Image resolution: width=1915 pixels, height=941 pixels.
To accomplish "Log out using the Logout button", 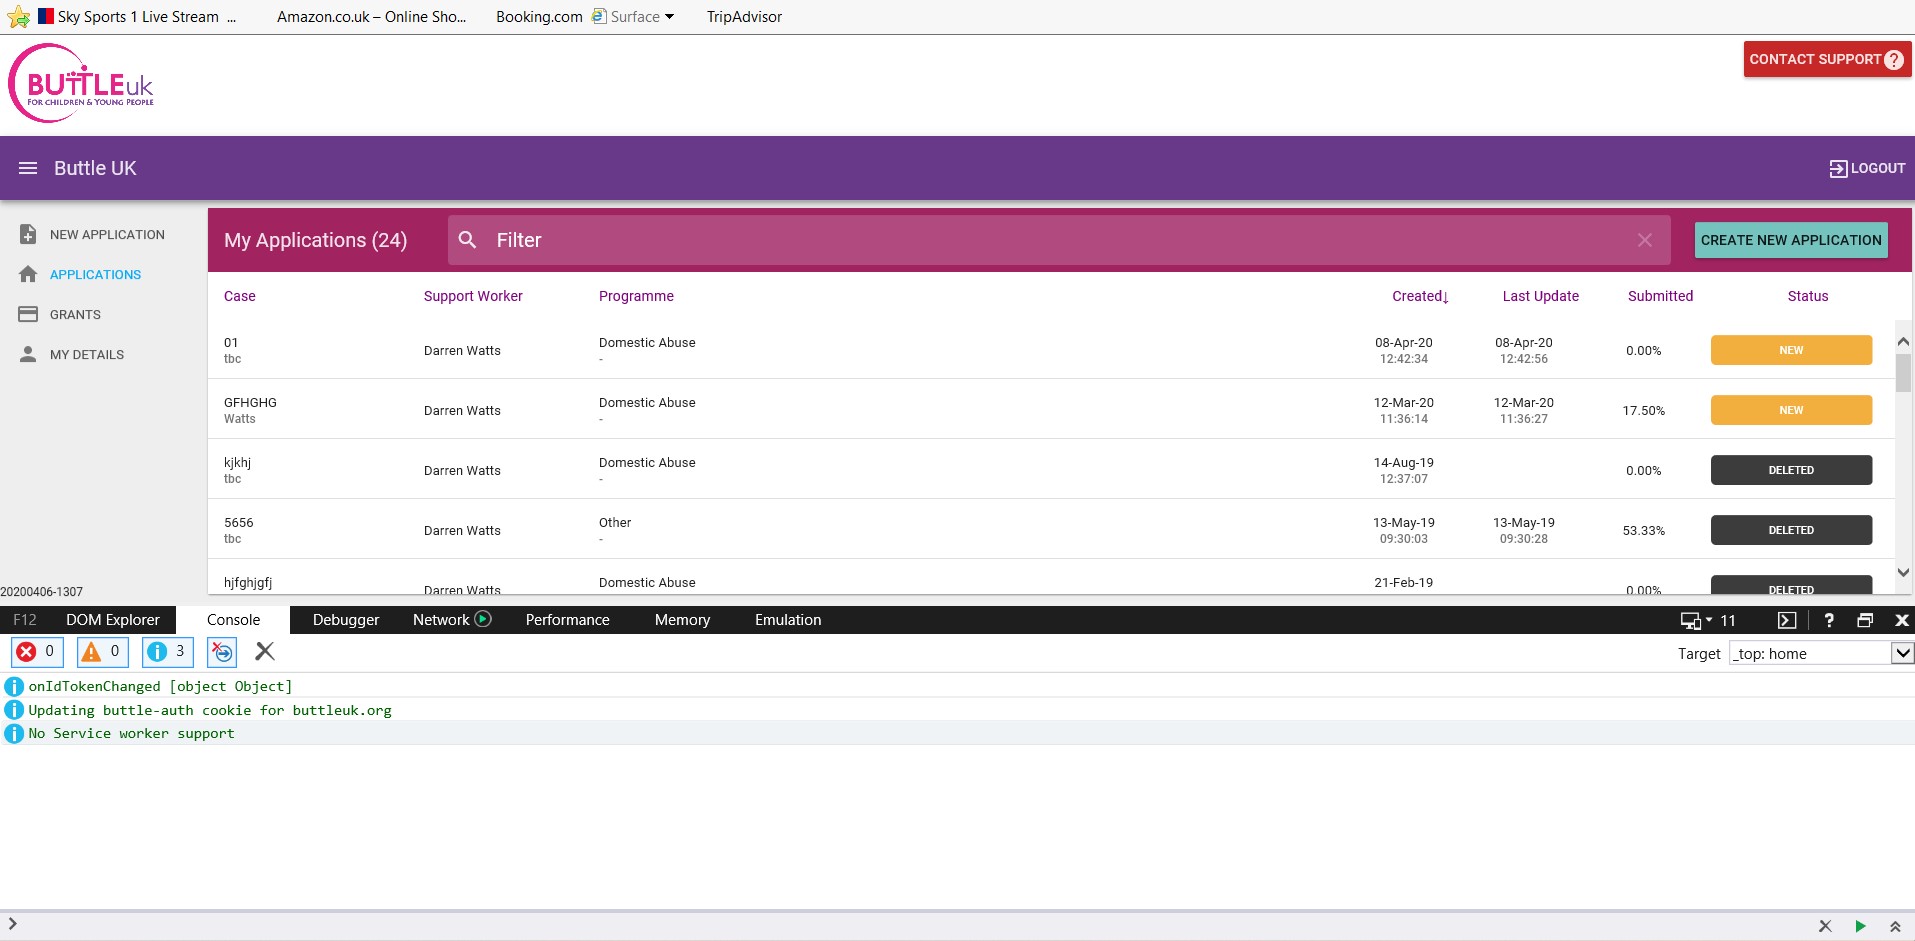I will pyautogui.click(x=1867, y=168).
